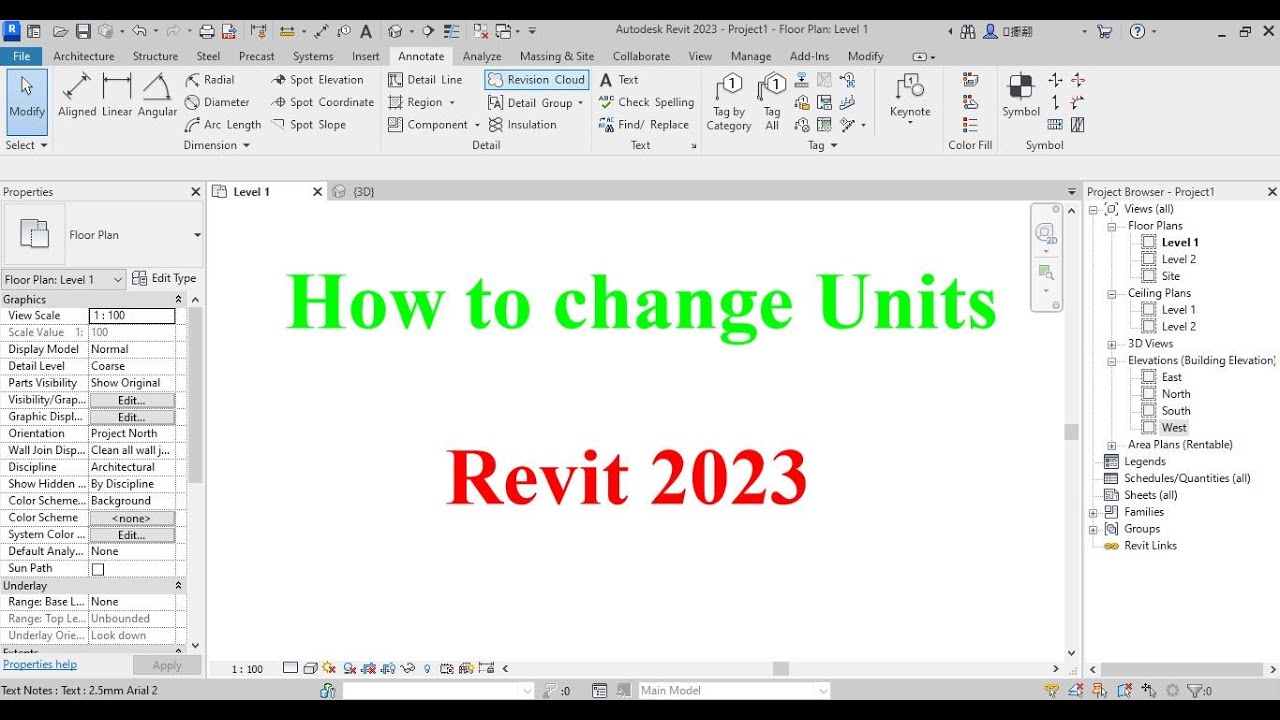The width and height of the screenshot is (1280, 720).
Task: Open the File menu tab
Action: (21, 56)
